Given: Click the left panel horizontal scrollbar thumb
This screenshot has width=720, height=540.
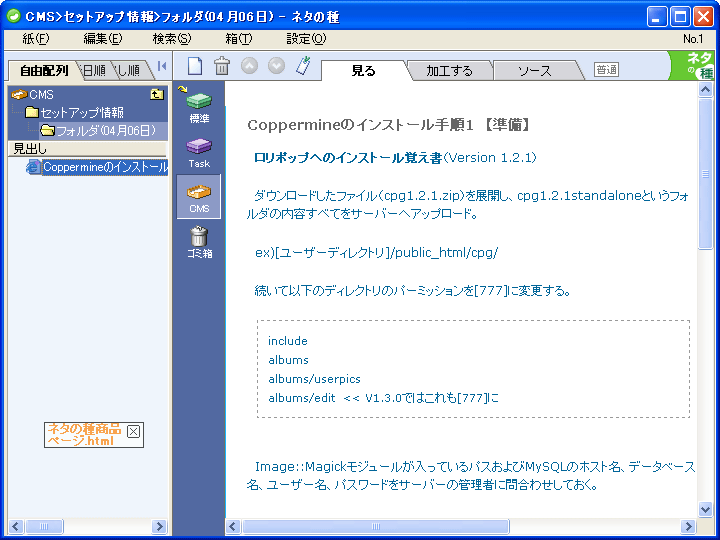Looking at the screenshot, I should click(44, 526).
